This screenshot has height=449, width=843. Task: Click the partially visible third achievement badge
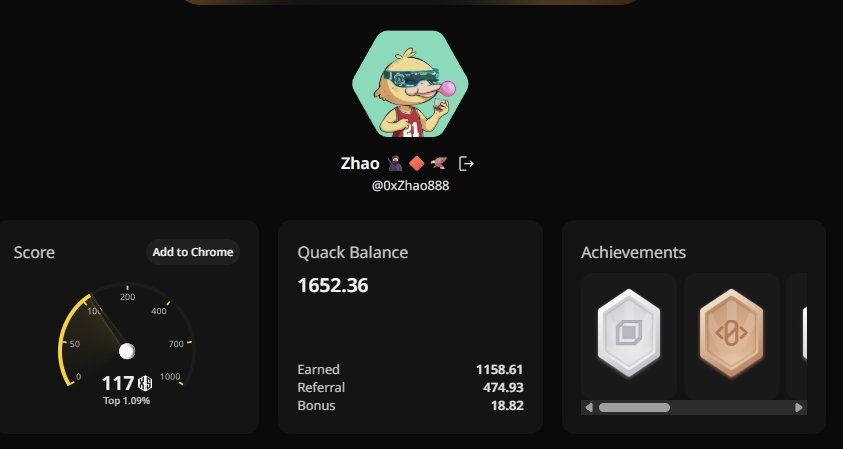804,333
